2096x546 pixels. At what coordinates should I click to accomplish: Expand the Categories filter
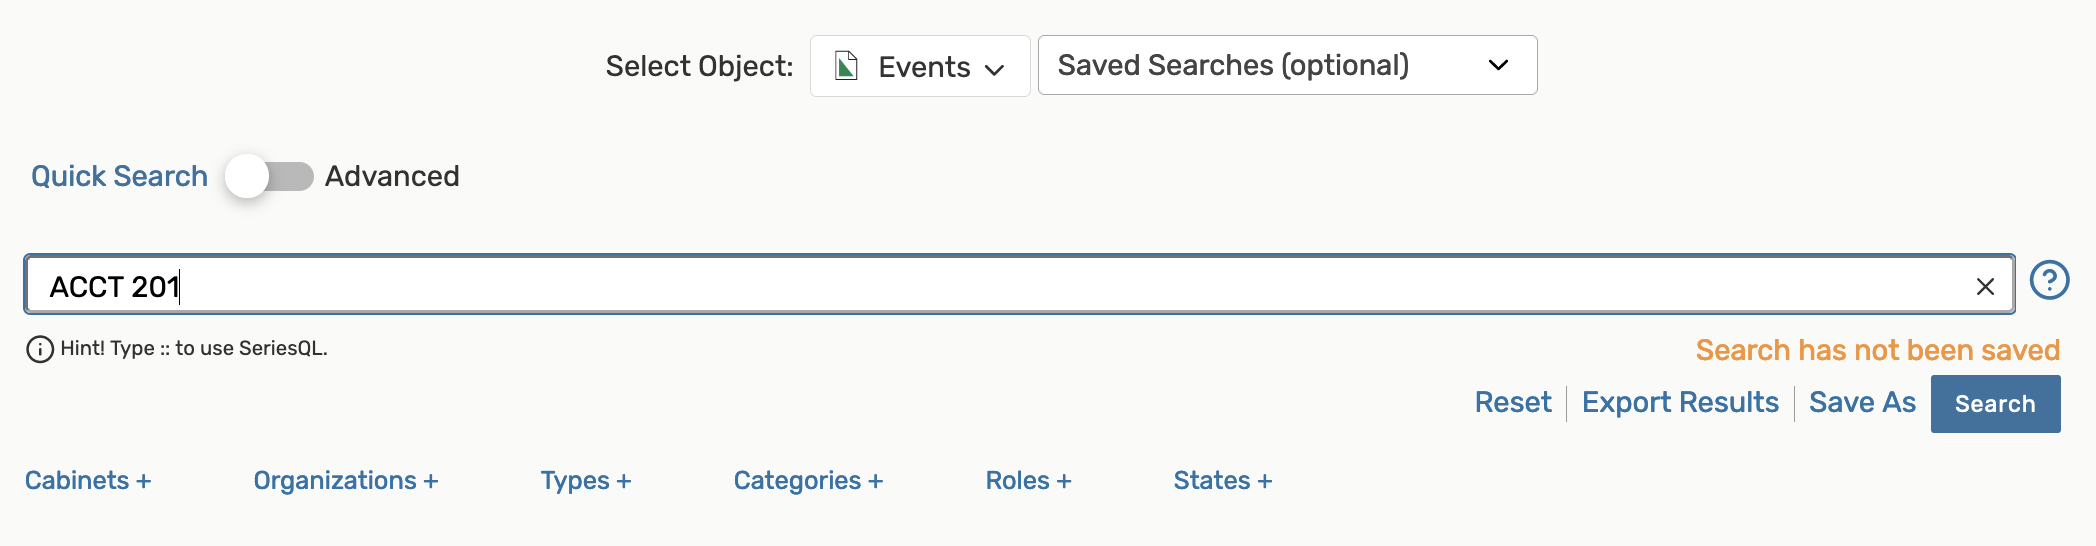(x=808, y=481)
